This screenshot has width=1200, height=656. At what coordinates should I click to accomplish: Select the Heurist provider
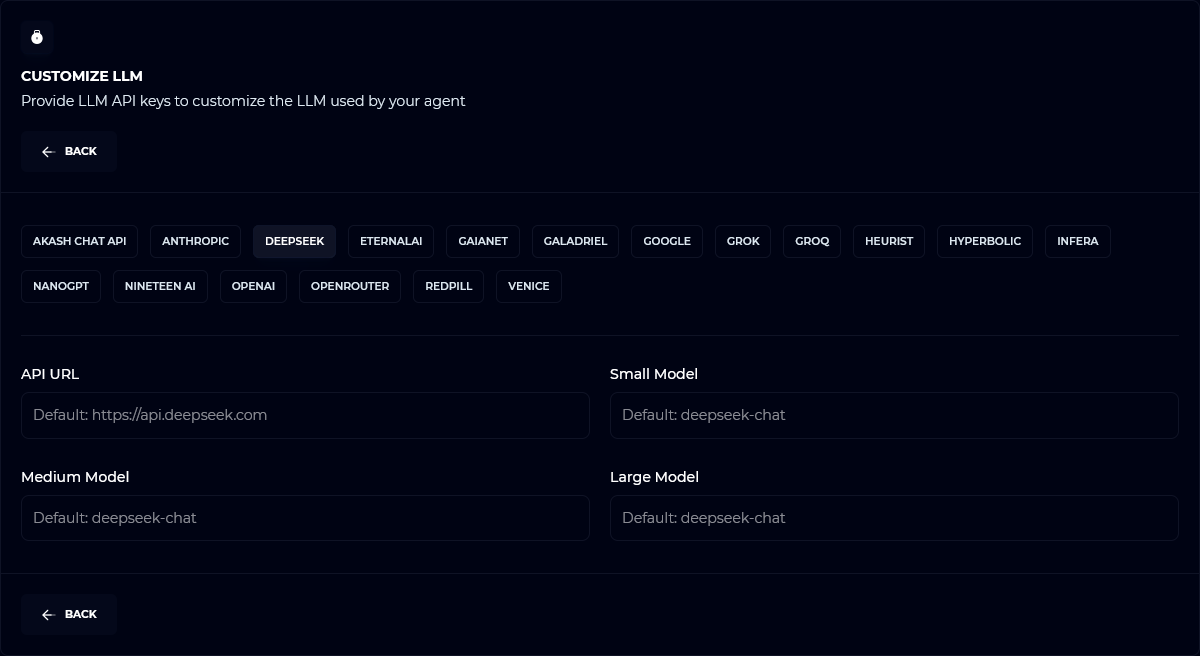[x=889, y=241]
